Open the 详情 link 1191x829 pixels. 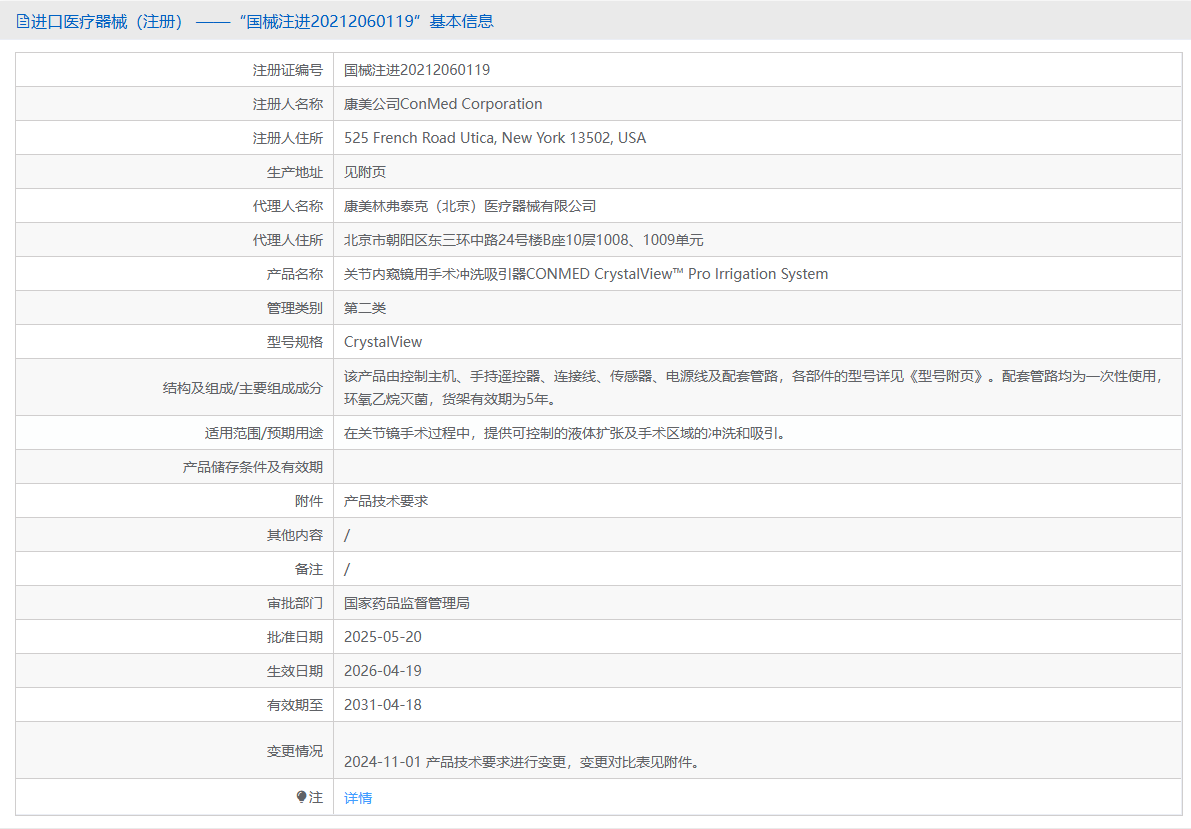[x=358, y=798]
